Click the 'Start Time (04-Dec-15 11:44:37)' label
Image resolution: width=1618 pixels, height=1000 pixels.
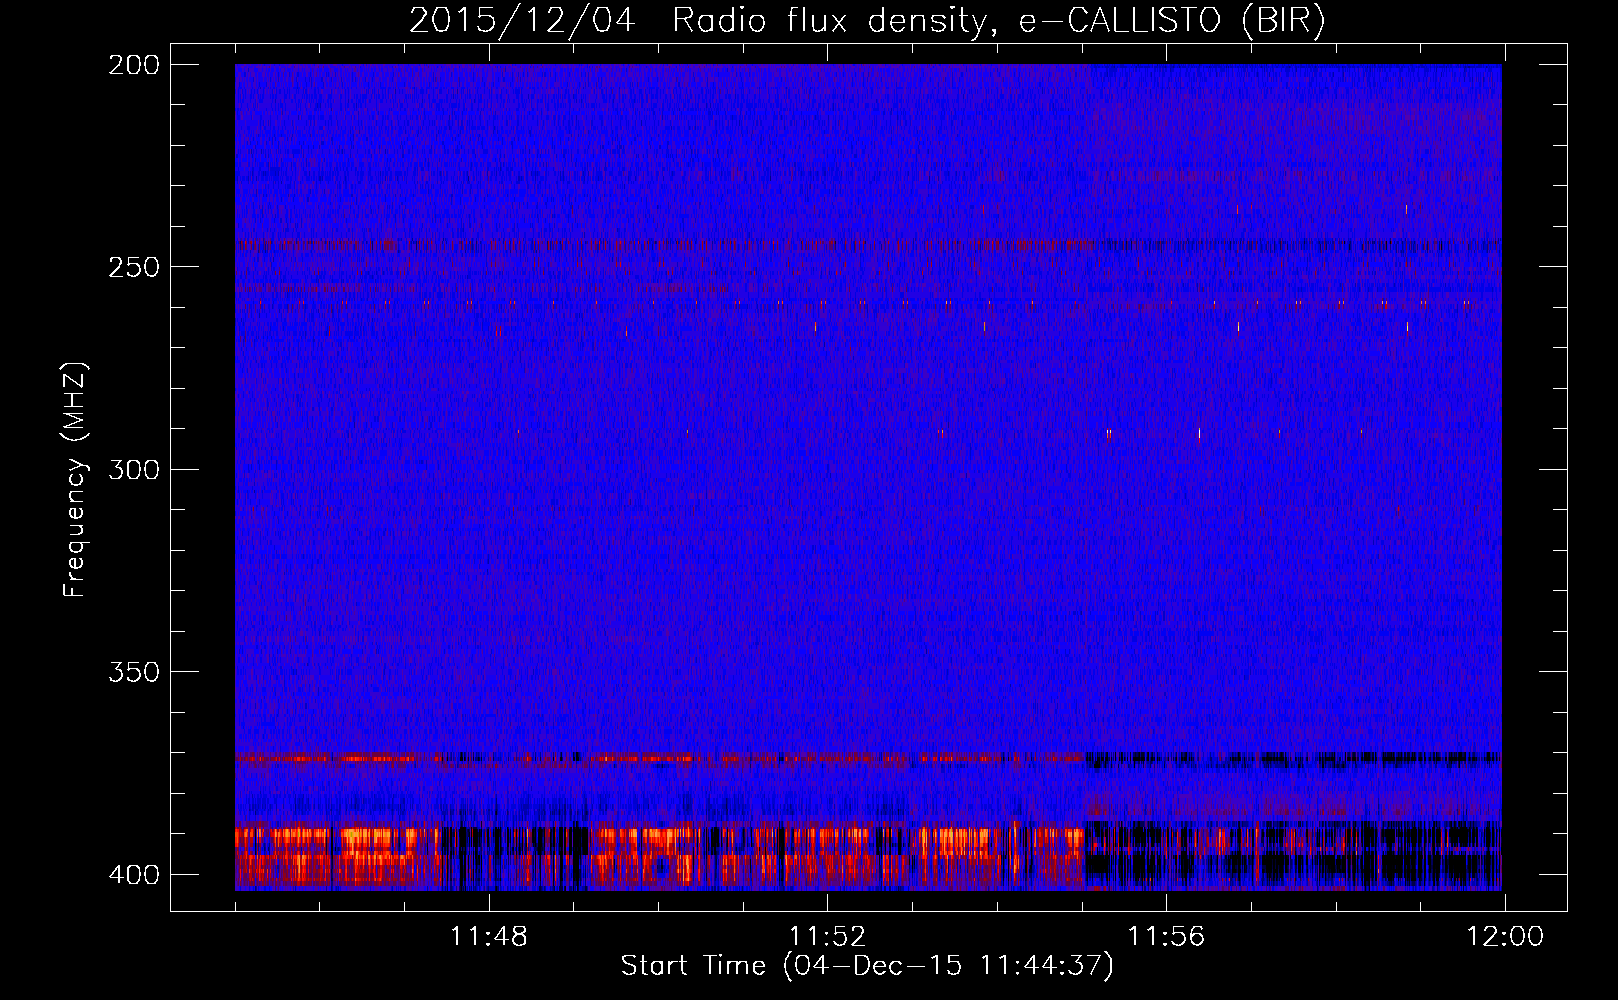pos(867,966)
